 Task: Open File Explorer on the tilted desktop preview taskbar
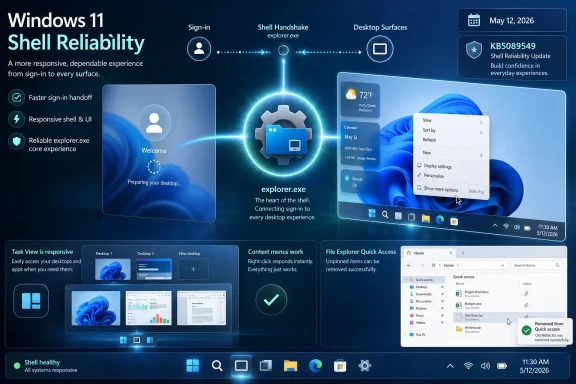point(425,218)
